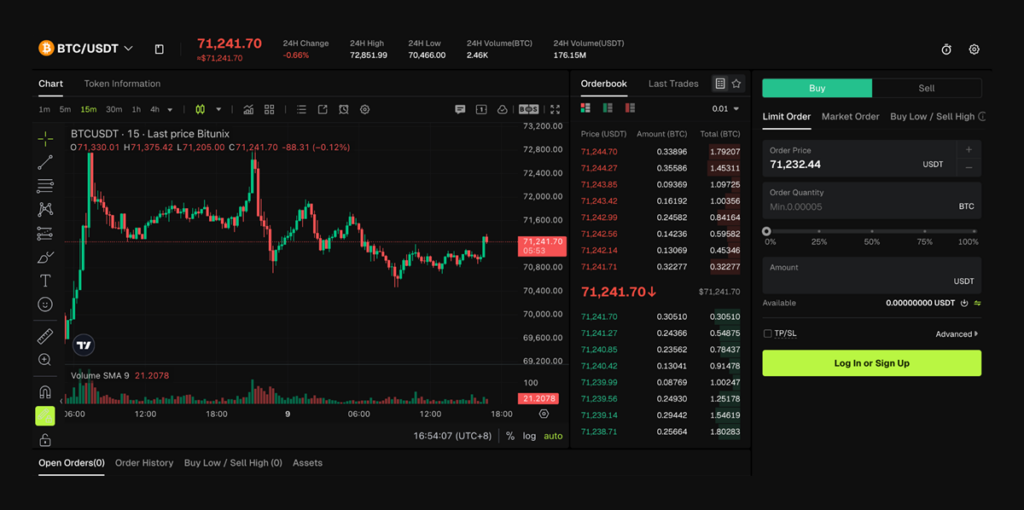Open the Fibonacci retracement tool
The image size is (1024, 510).
point(45,185)
